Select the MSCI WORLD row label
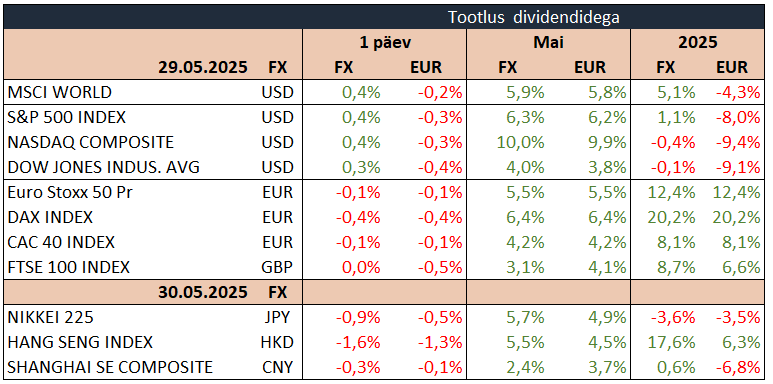The height and width of the screenshot is (384, 773). pyautogui.click(x=60, y=92)
